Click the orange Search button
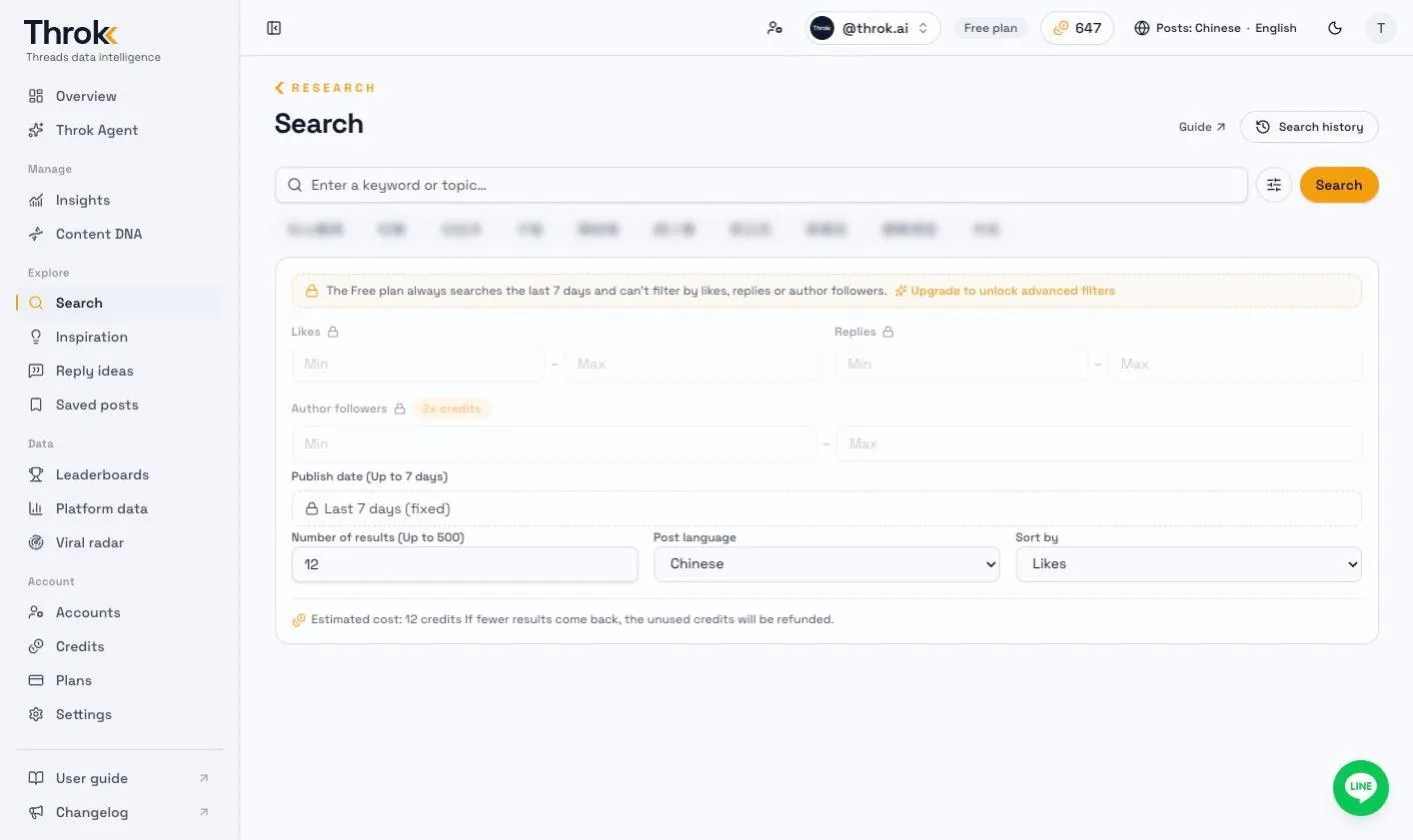 click(x=1339, y=185)
